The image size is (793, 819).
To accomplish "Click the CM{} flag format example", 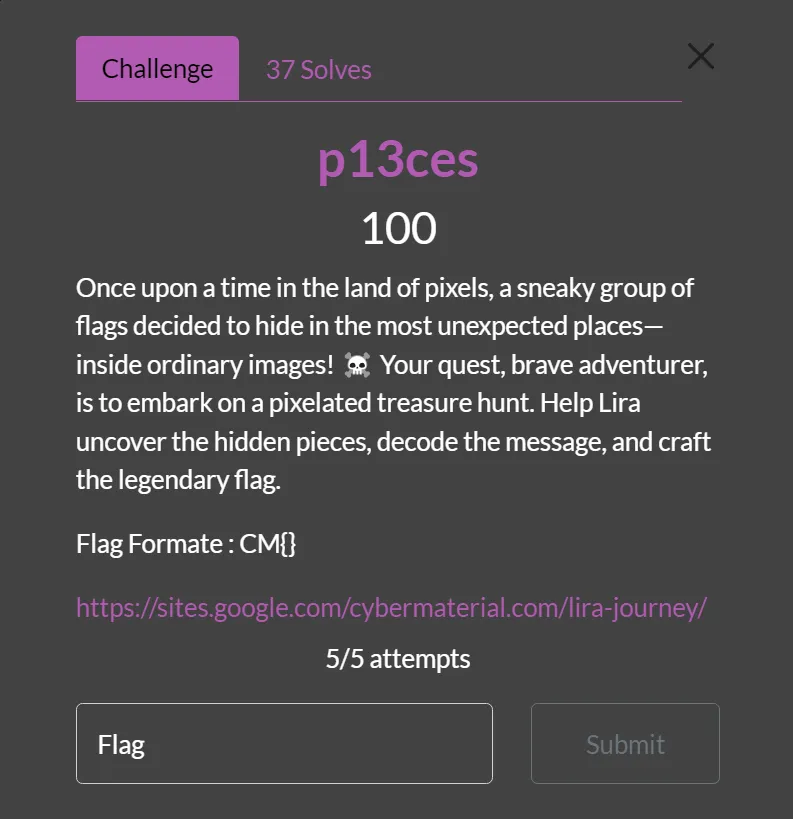I will (x=268, y=544).
